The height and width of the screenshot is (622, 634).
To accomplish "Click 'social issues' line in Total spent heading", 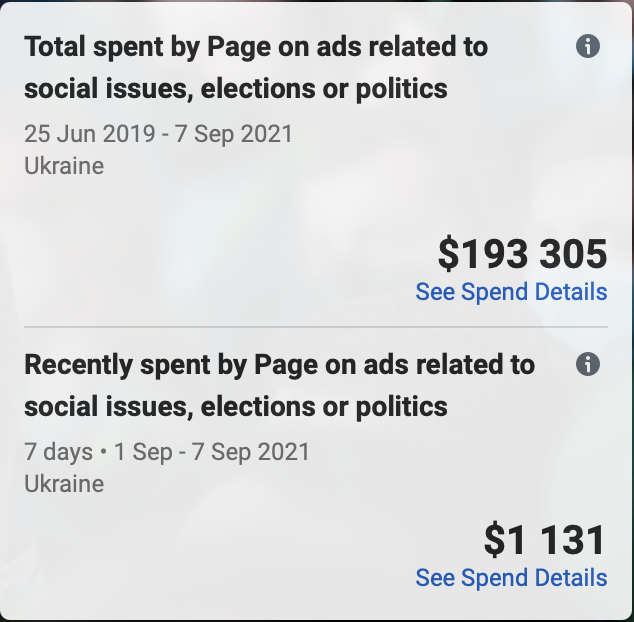I will click(236, 88).
